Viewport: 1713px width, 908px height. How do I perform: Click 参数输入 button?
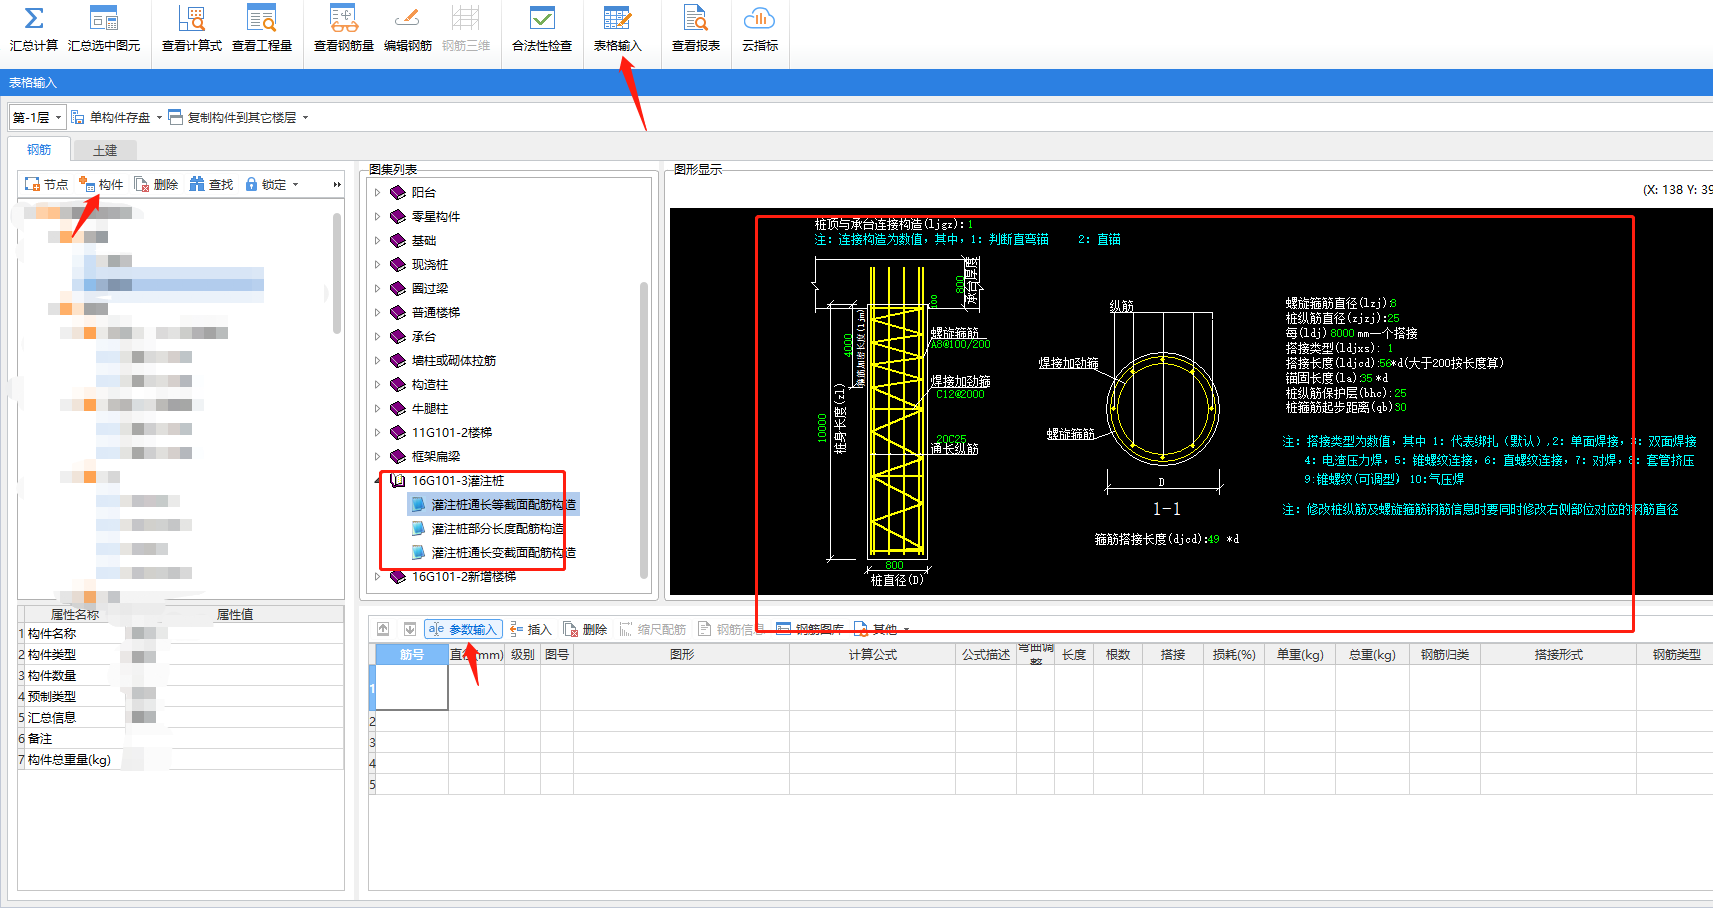pyautogui.click(x=462, y=629)
